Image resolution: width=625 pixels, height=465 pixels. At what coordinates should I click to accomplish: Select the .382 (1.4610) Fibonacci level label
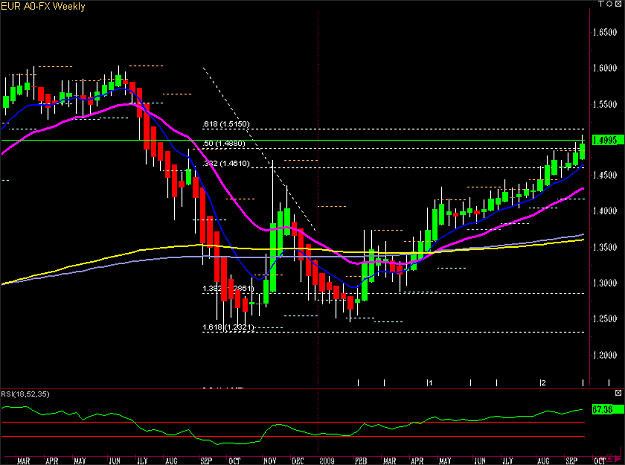(226, 163)
